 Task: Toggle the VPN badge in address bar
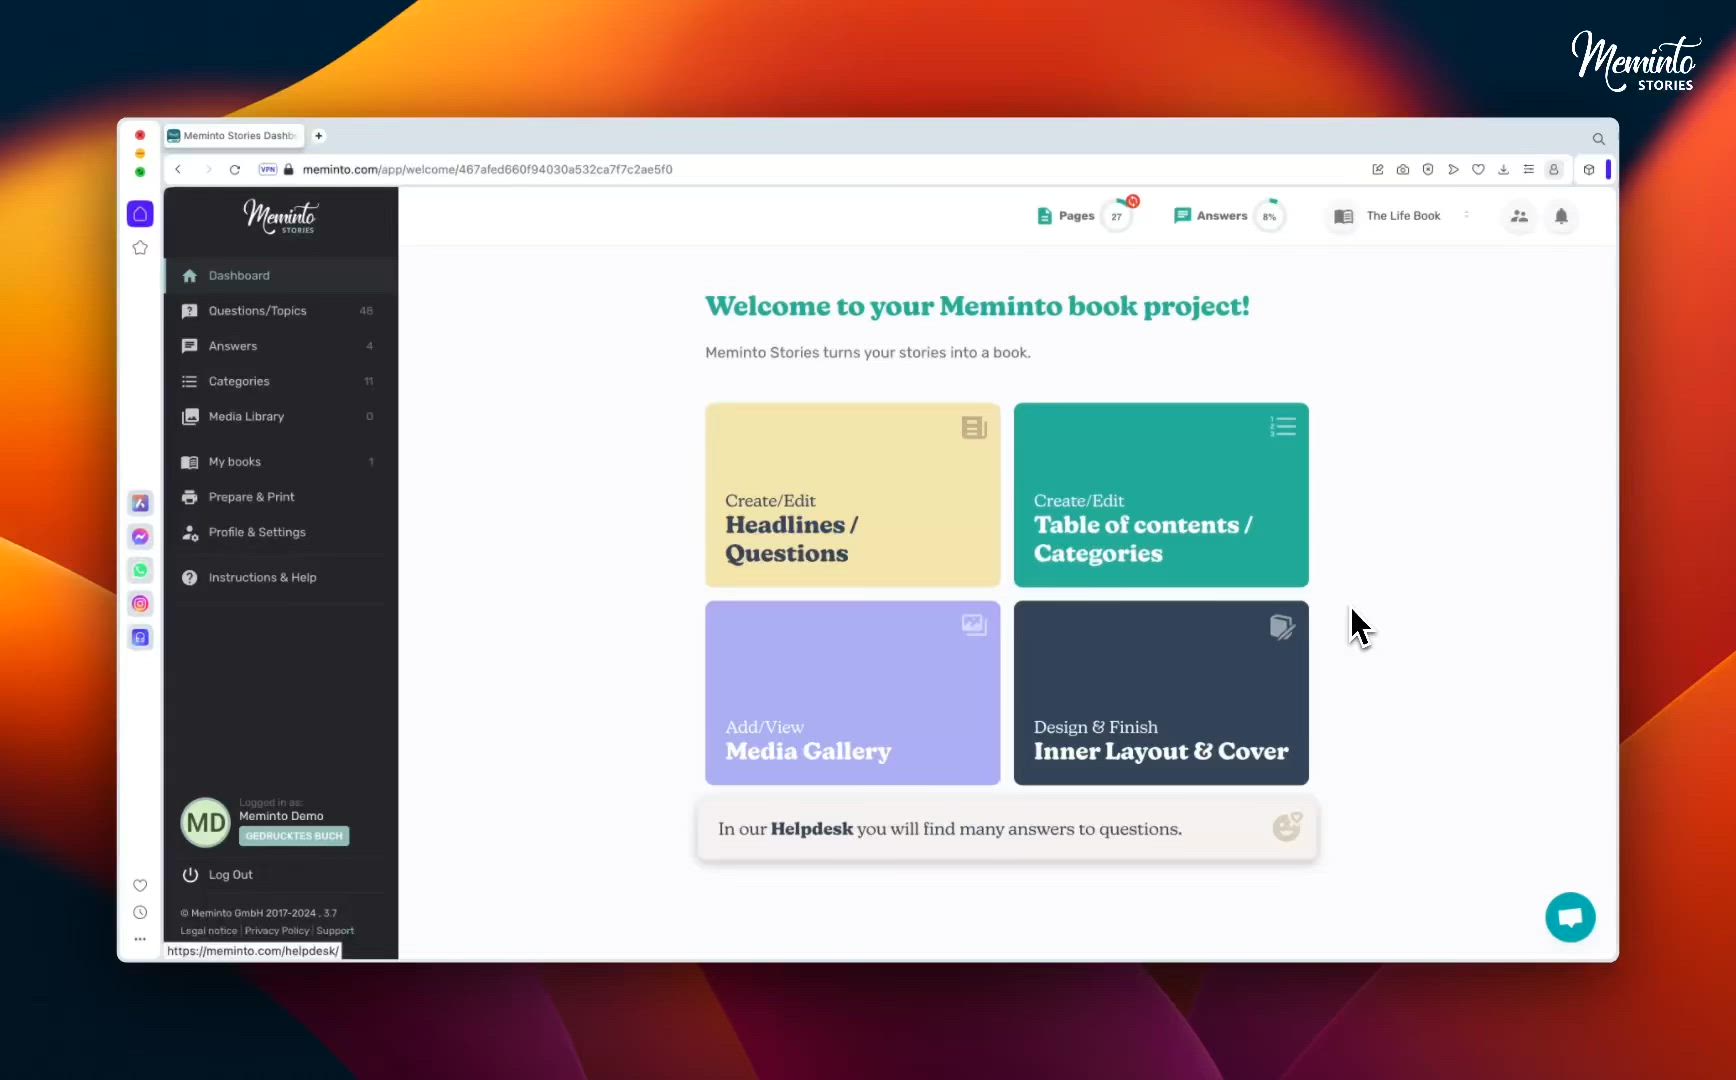[268, 169]
